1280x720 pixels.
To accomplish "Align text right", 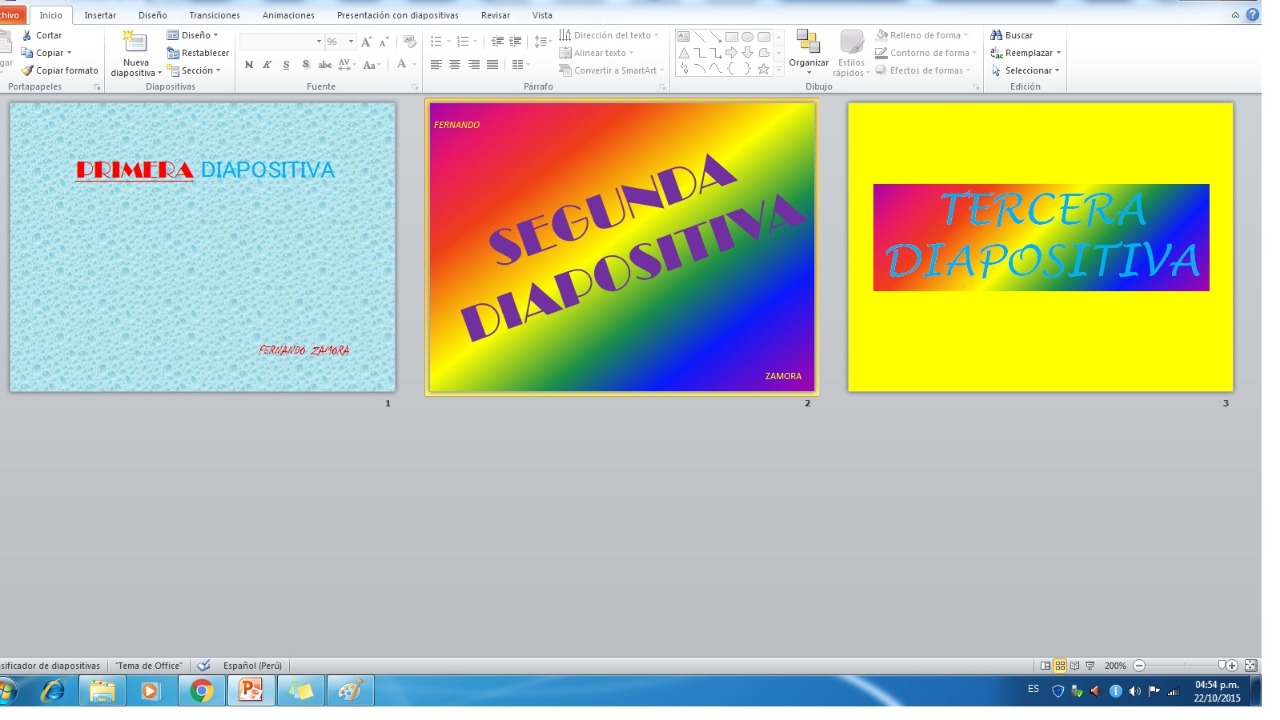I will [x=474, y=65].
